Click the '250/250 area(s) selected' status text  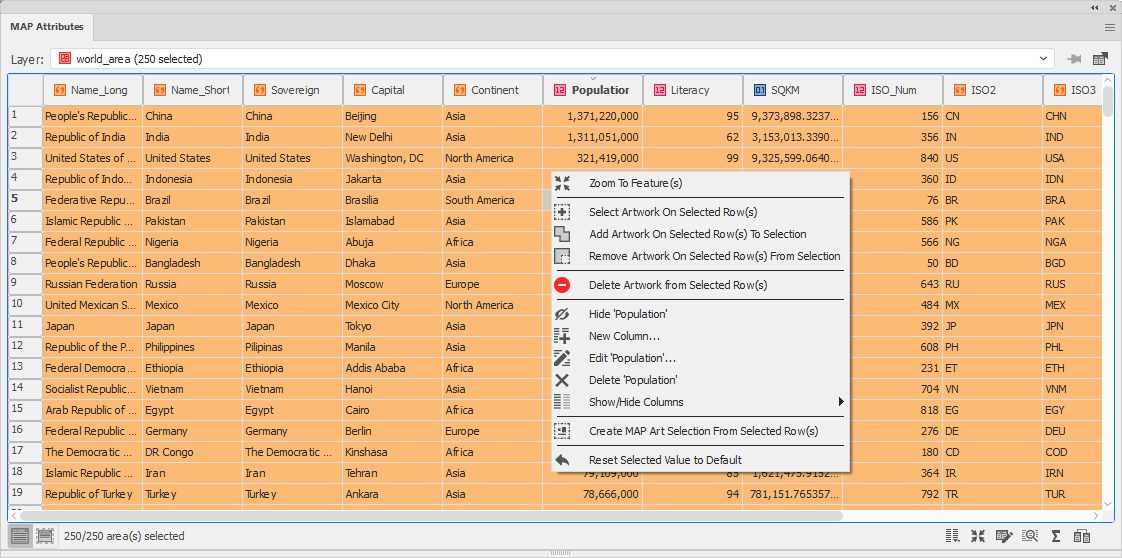124,536
